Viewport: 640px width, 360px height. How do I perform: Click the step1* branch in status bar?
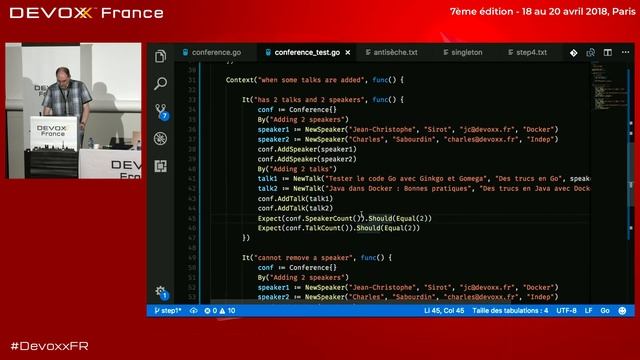(x=168, y=311)
